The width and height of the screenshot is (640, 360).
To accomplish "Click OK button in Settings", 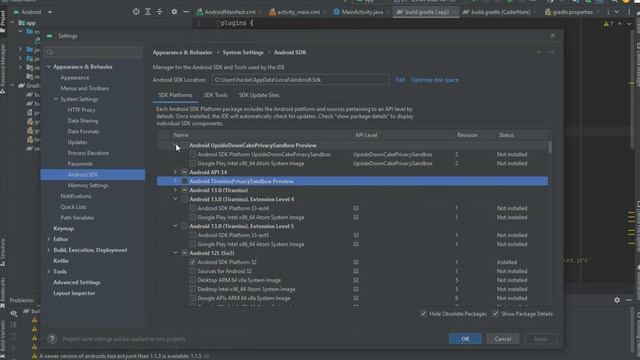I will point(465,339).
